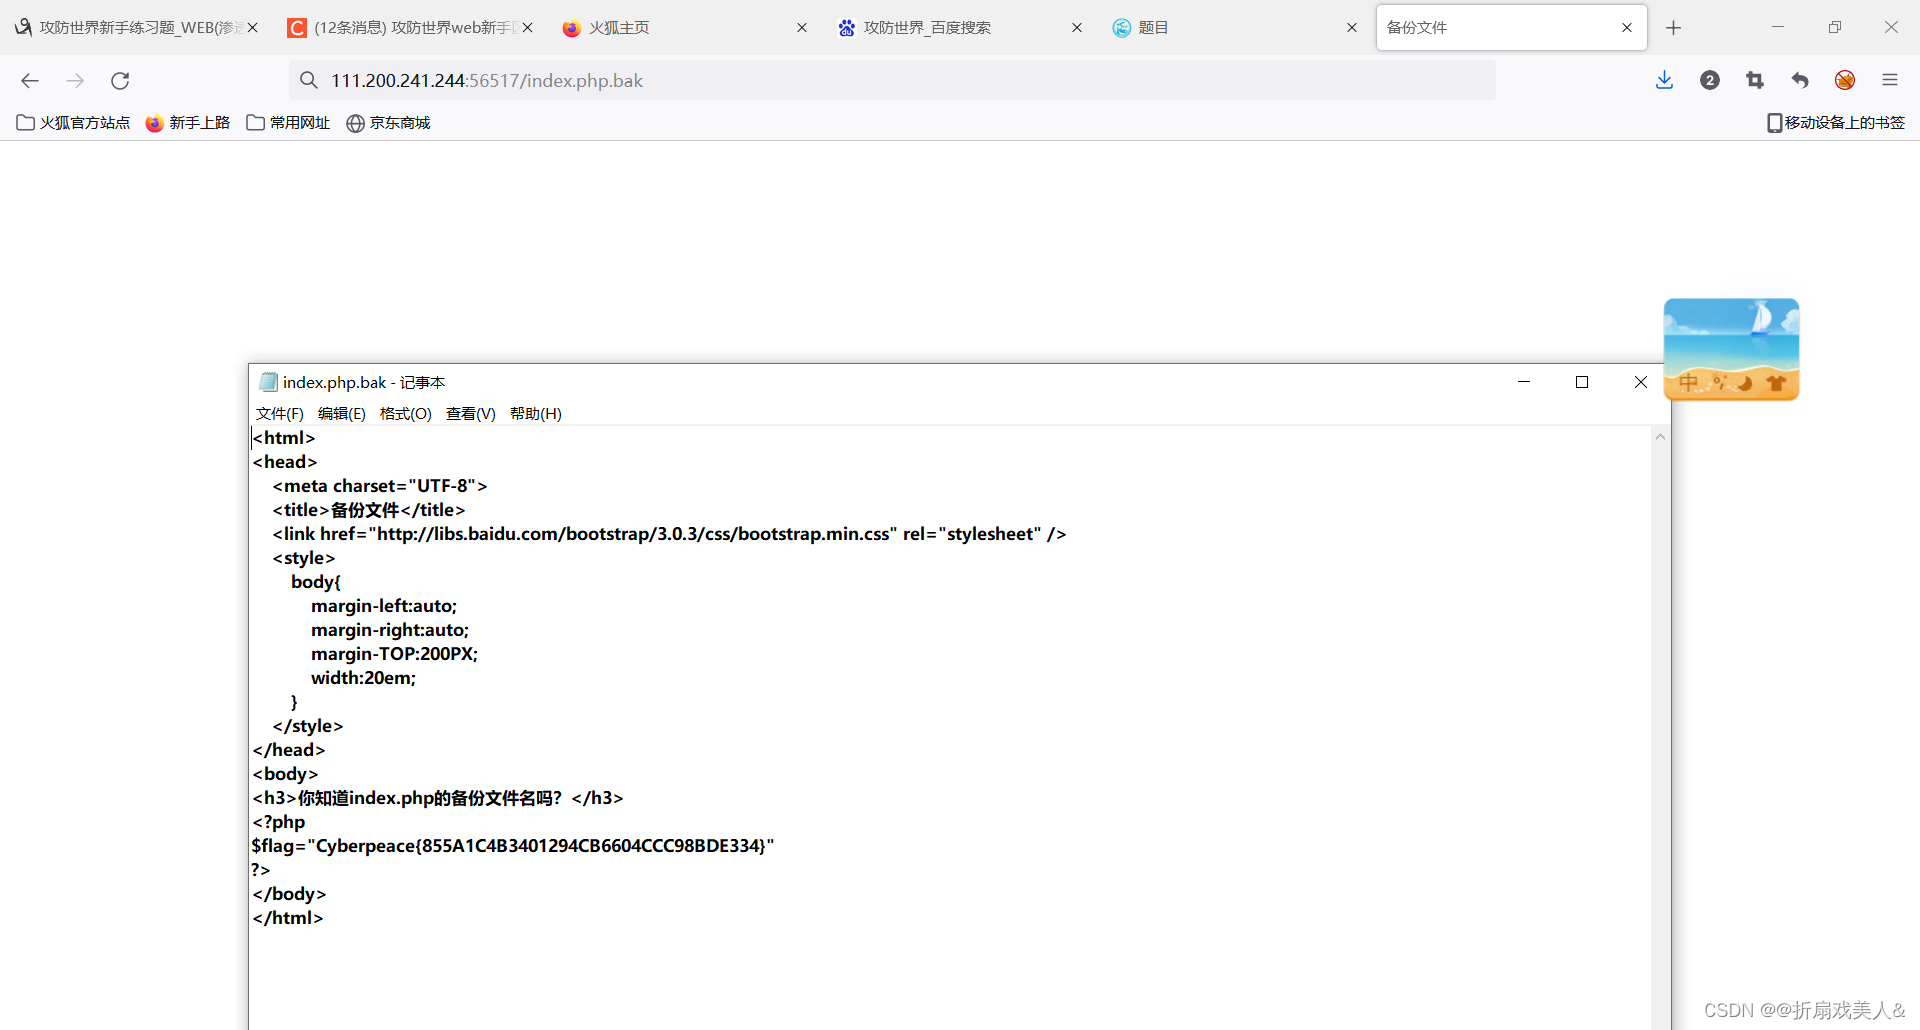Screen dimensions: 1920x1030
Task: Open 火狐官方站点 bookmark folder
Action: pos(73,123)
